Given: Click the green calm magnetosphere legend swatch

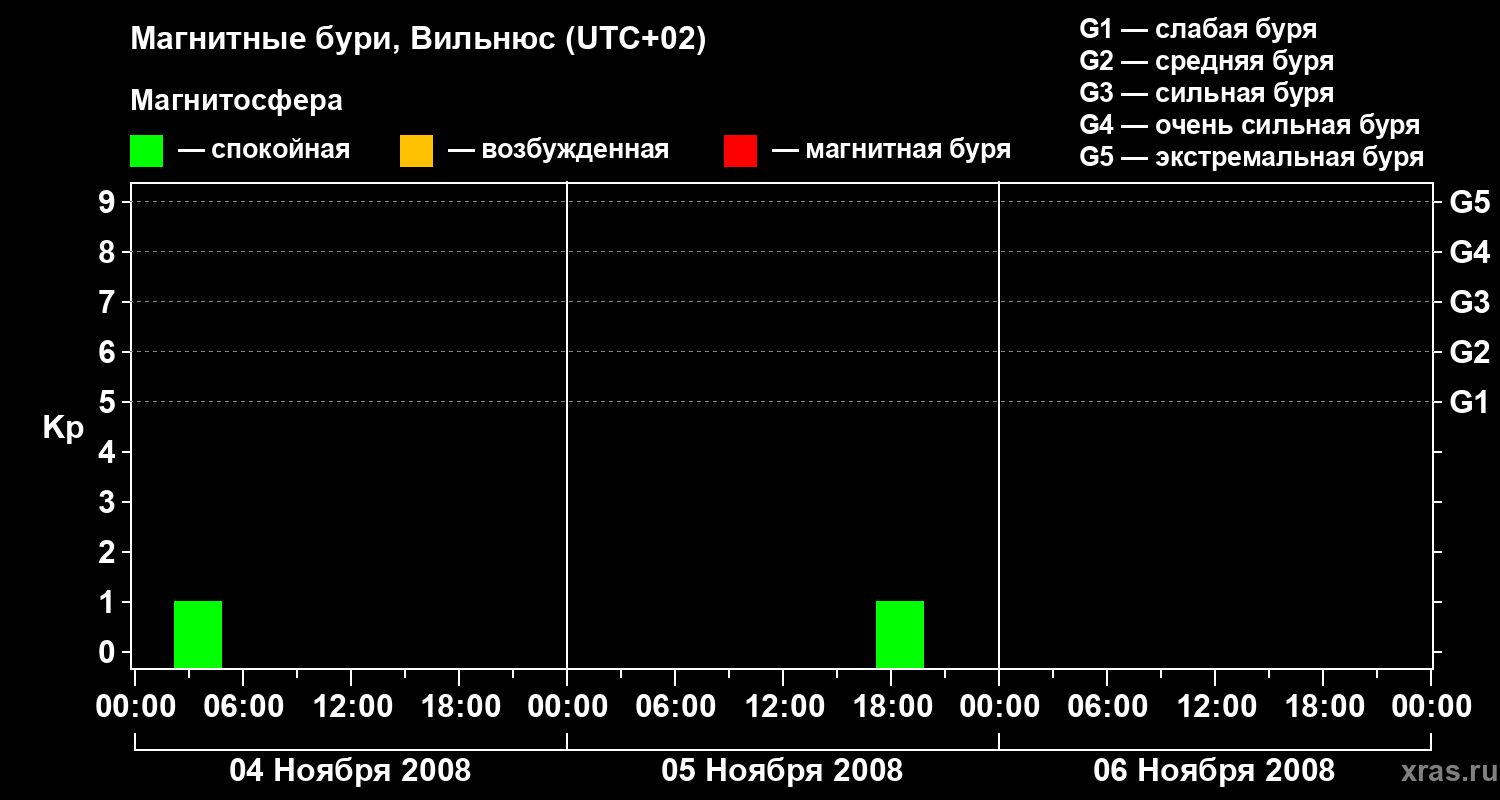Looking at the screenshot, I should pyautogui.click(x=146, y=151).
